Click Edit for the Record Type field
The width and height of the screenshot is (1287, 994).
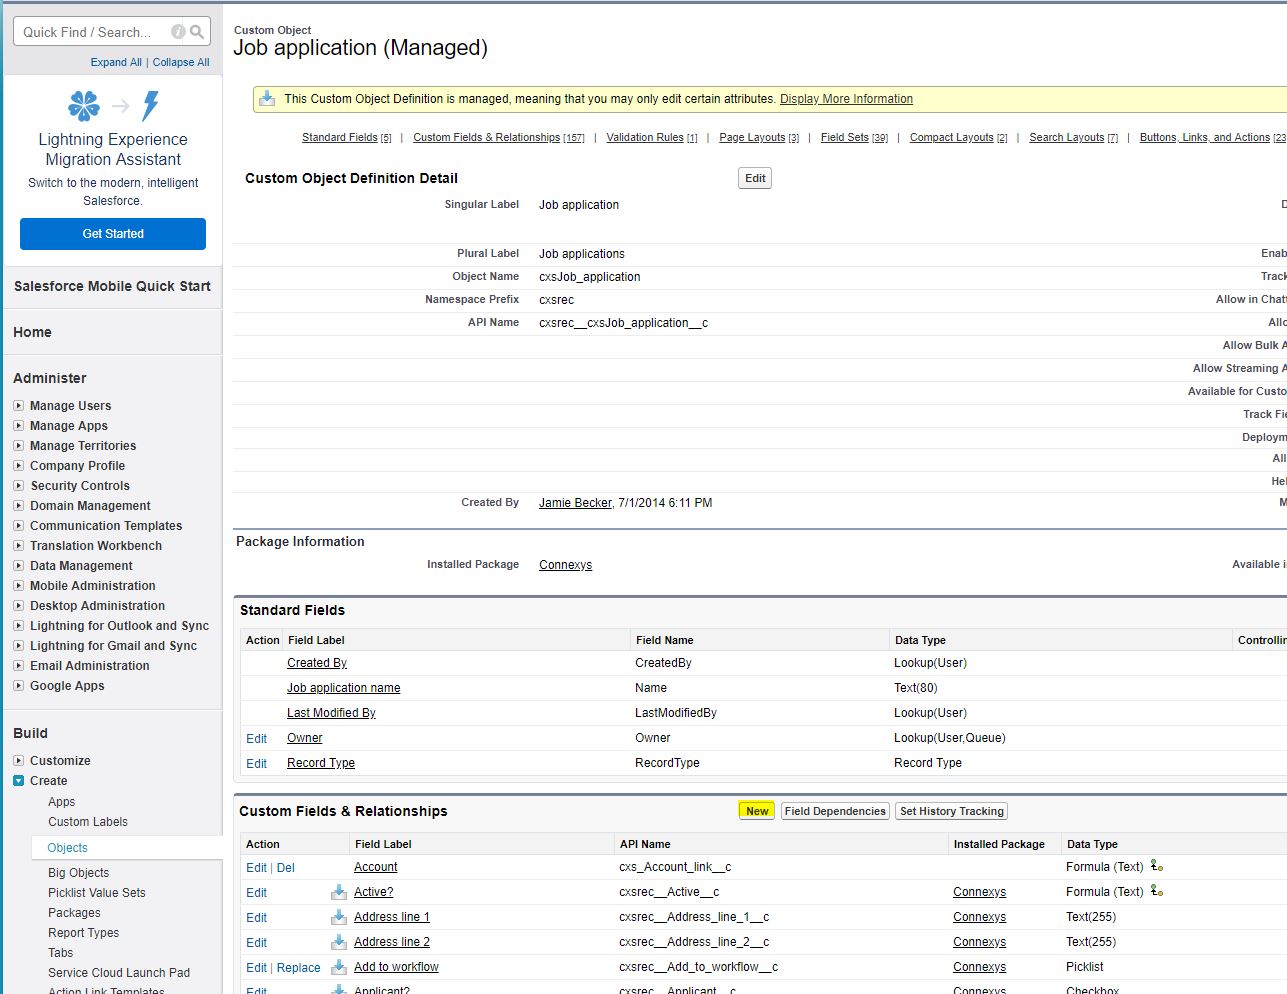click(x=256, y=764)
